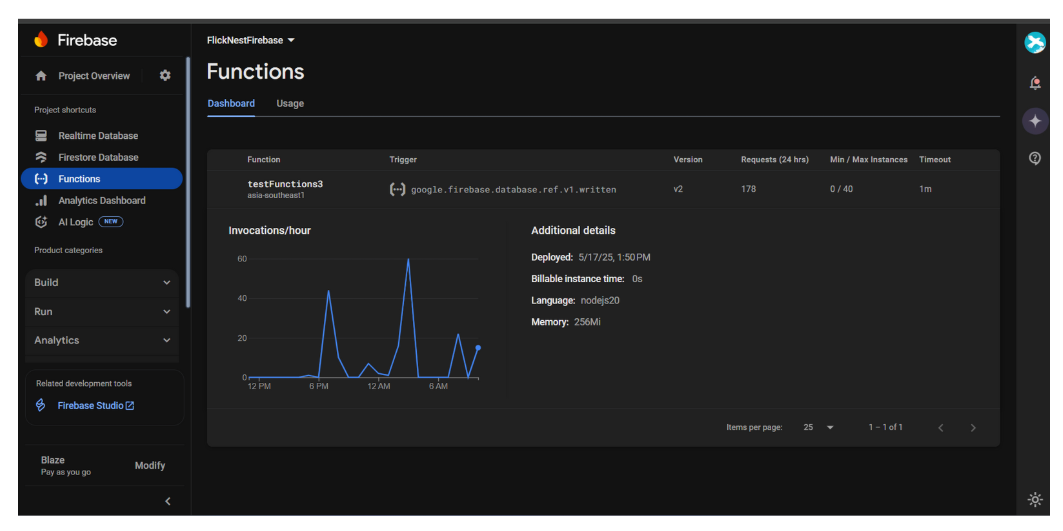
Task: Click the last data point on invocations chart
Action: coord(478,347)
